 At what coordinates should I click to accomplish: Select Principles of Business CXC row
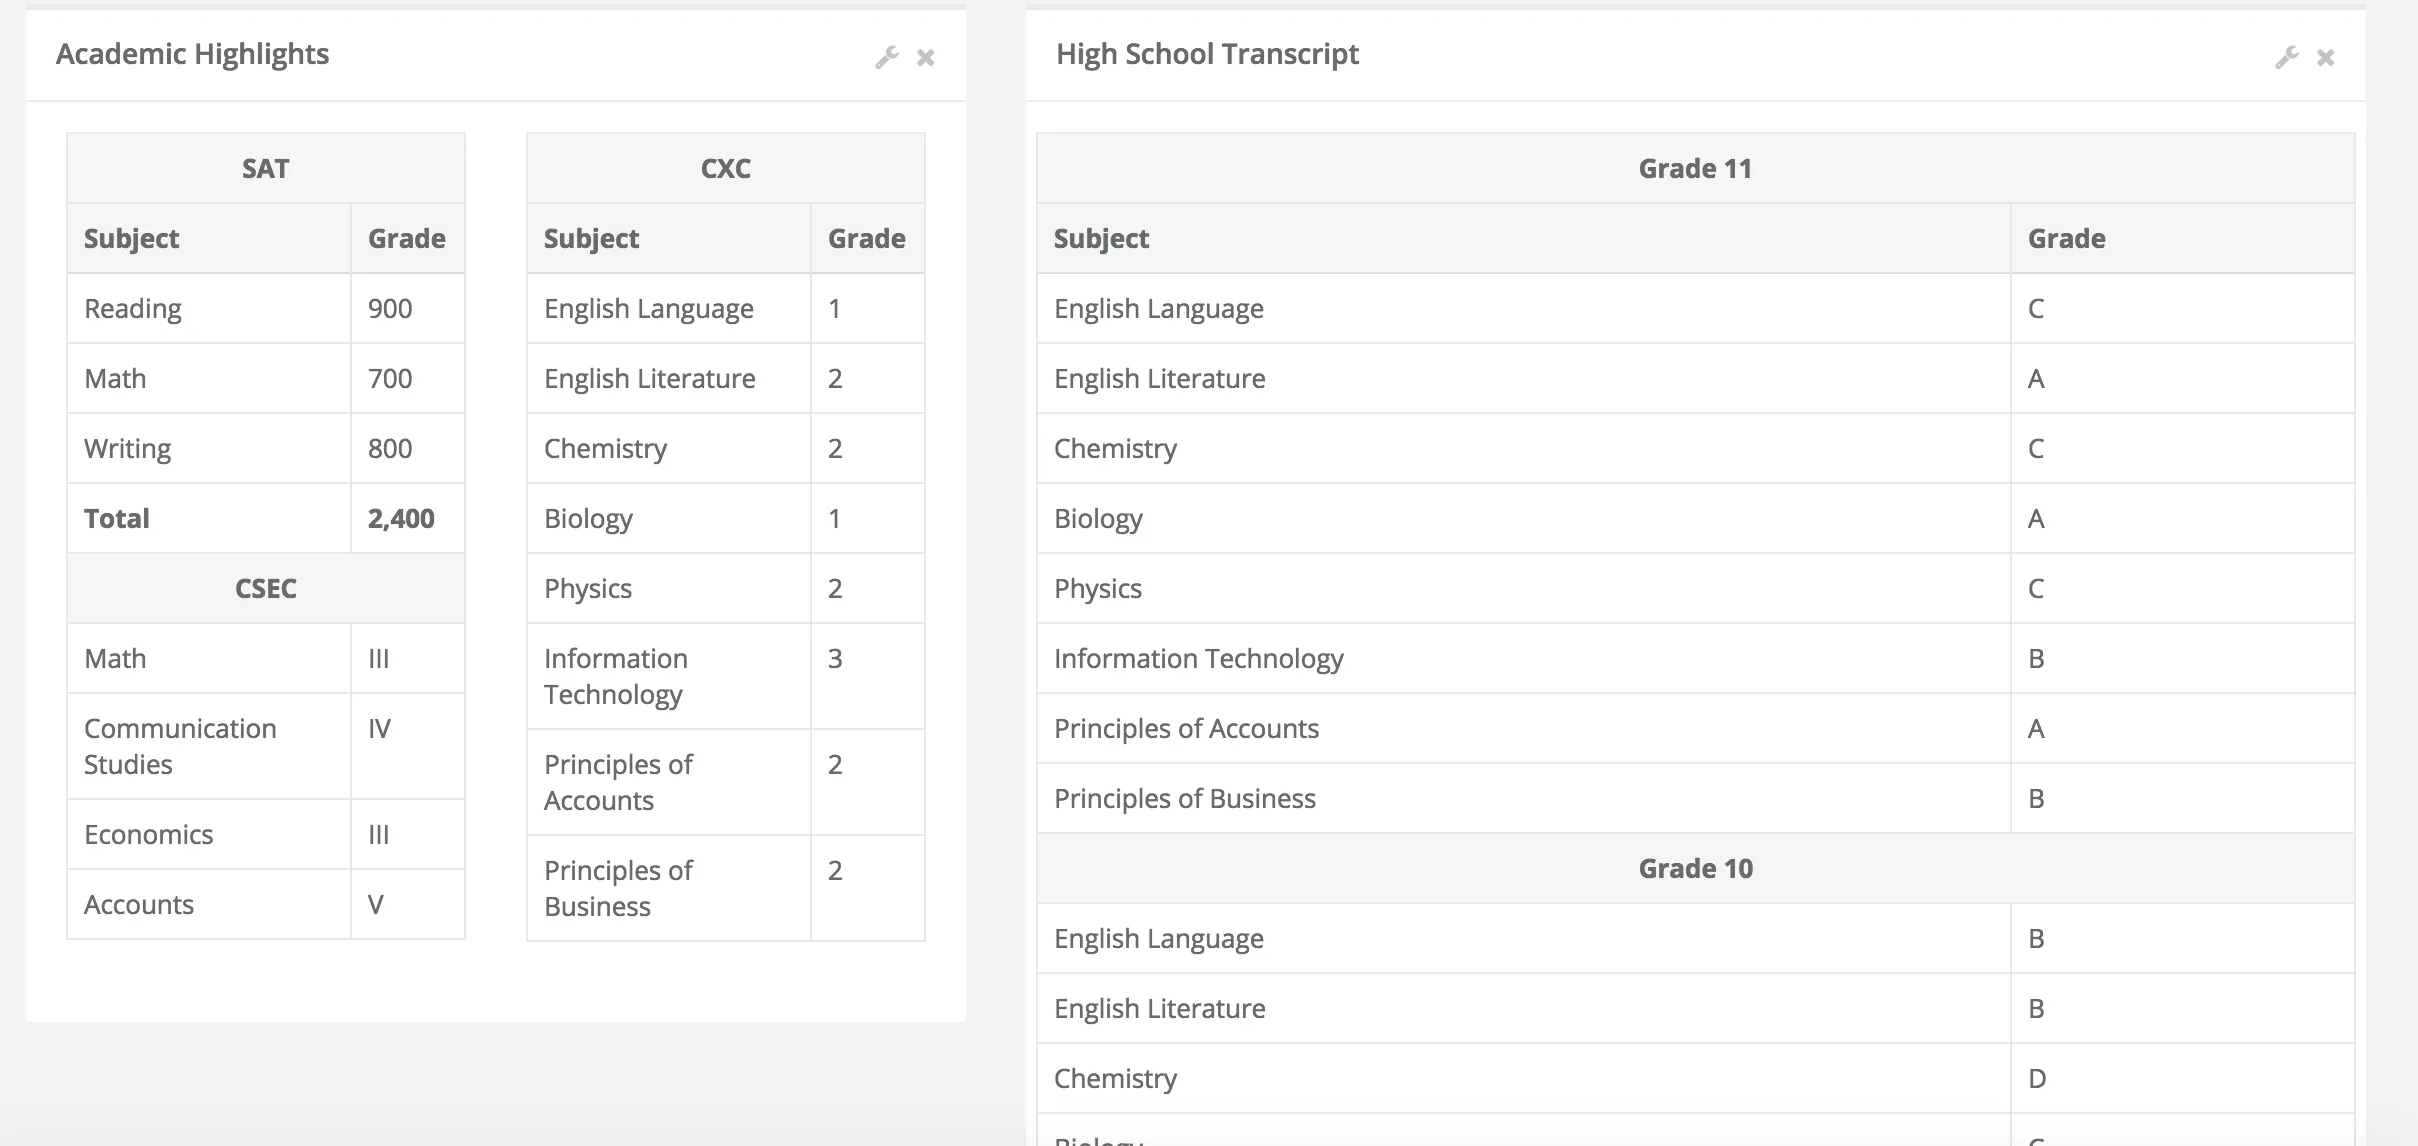coord(618,888)
